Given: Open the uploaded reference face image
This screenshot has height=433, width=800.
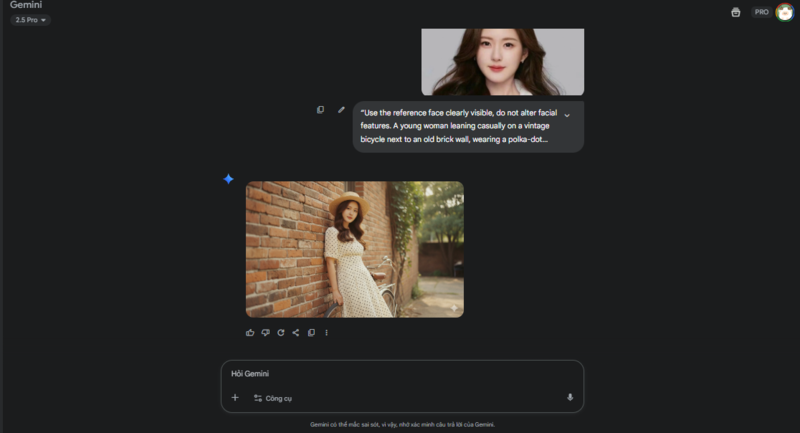Looking at the screenshot, I should click(x=502, y=62).
